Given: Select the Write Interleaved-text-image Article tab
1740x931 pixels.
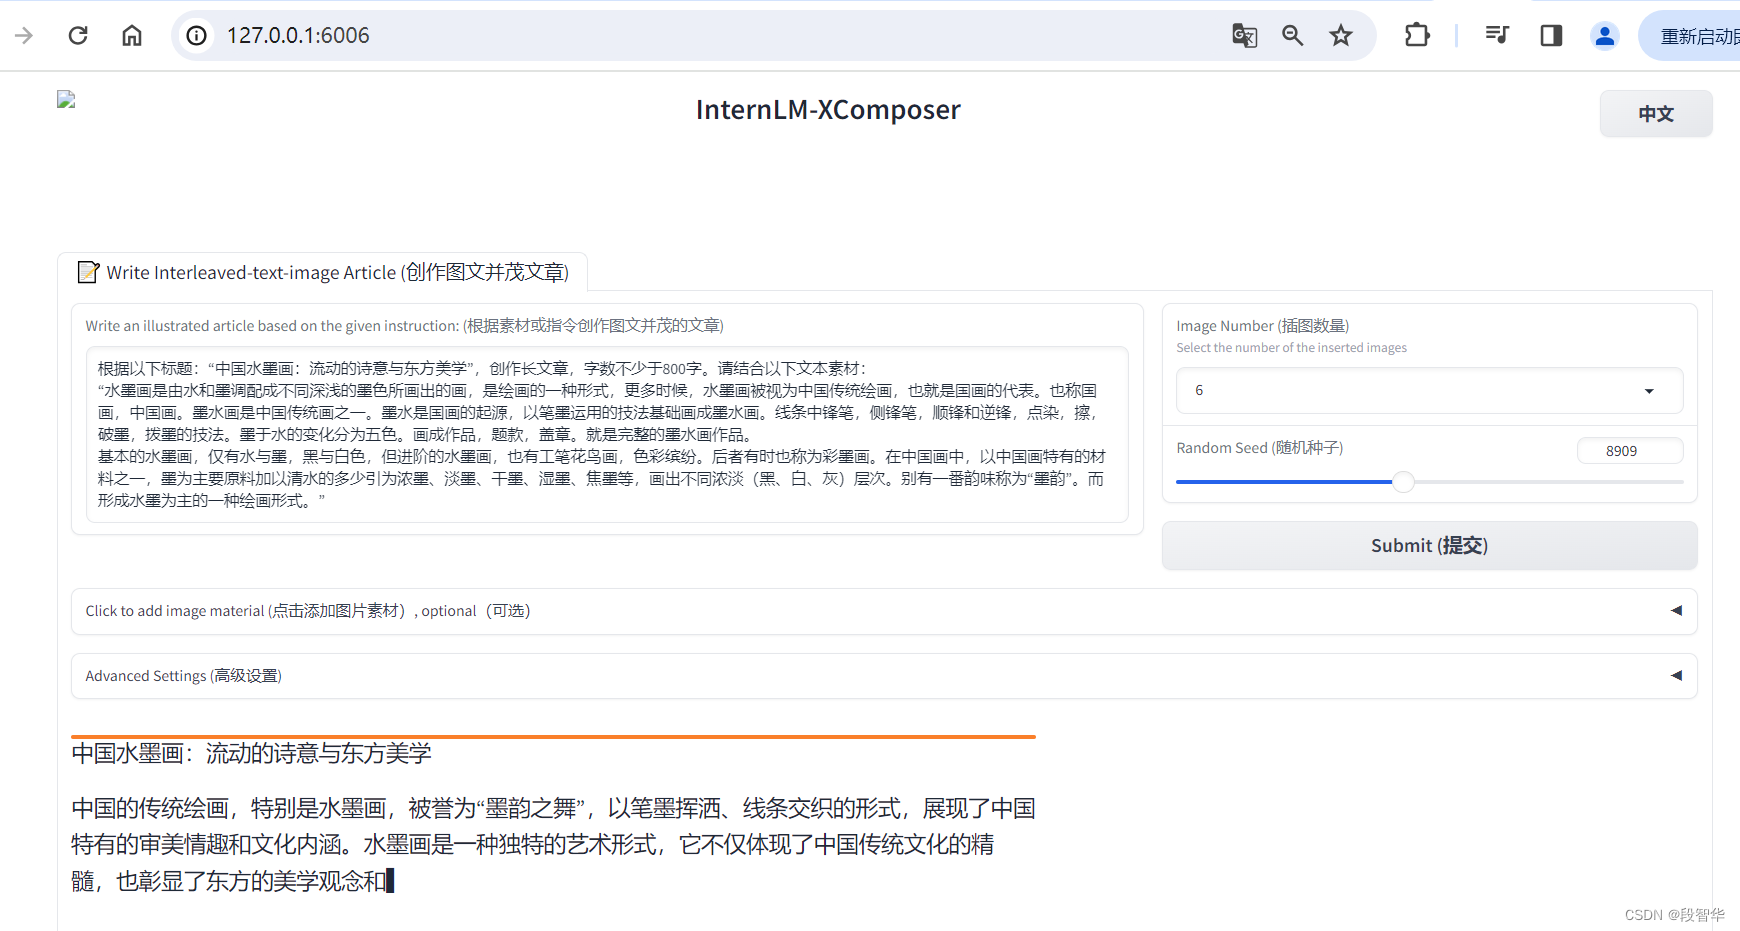Looking at the screenshot, I should pos(322,272).
